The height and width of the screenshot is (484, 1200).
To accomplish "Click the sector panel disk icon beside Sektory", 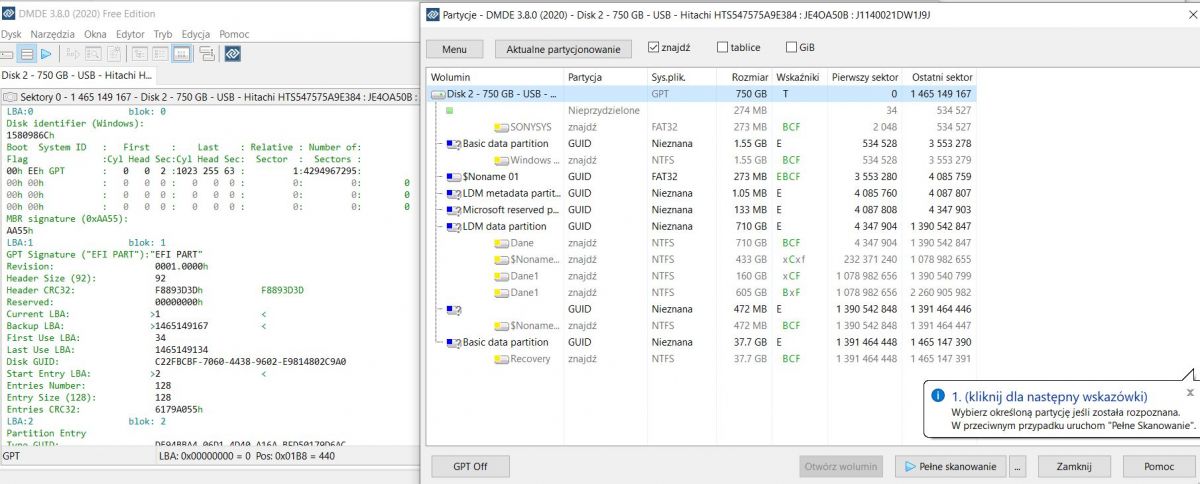I will (x=10, y=97).
